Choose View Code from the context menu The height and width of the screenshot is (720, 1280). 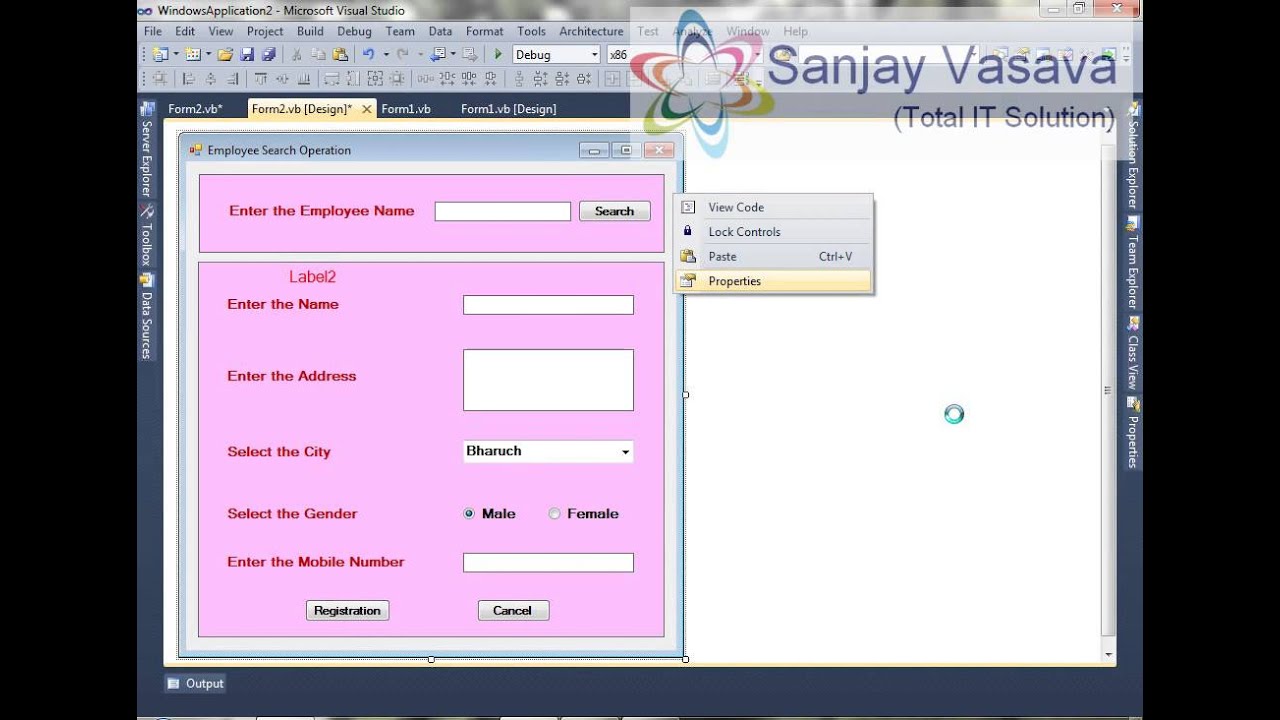[774, 207]
